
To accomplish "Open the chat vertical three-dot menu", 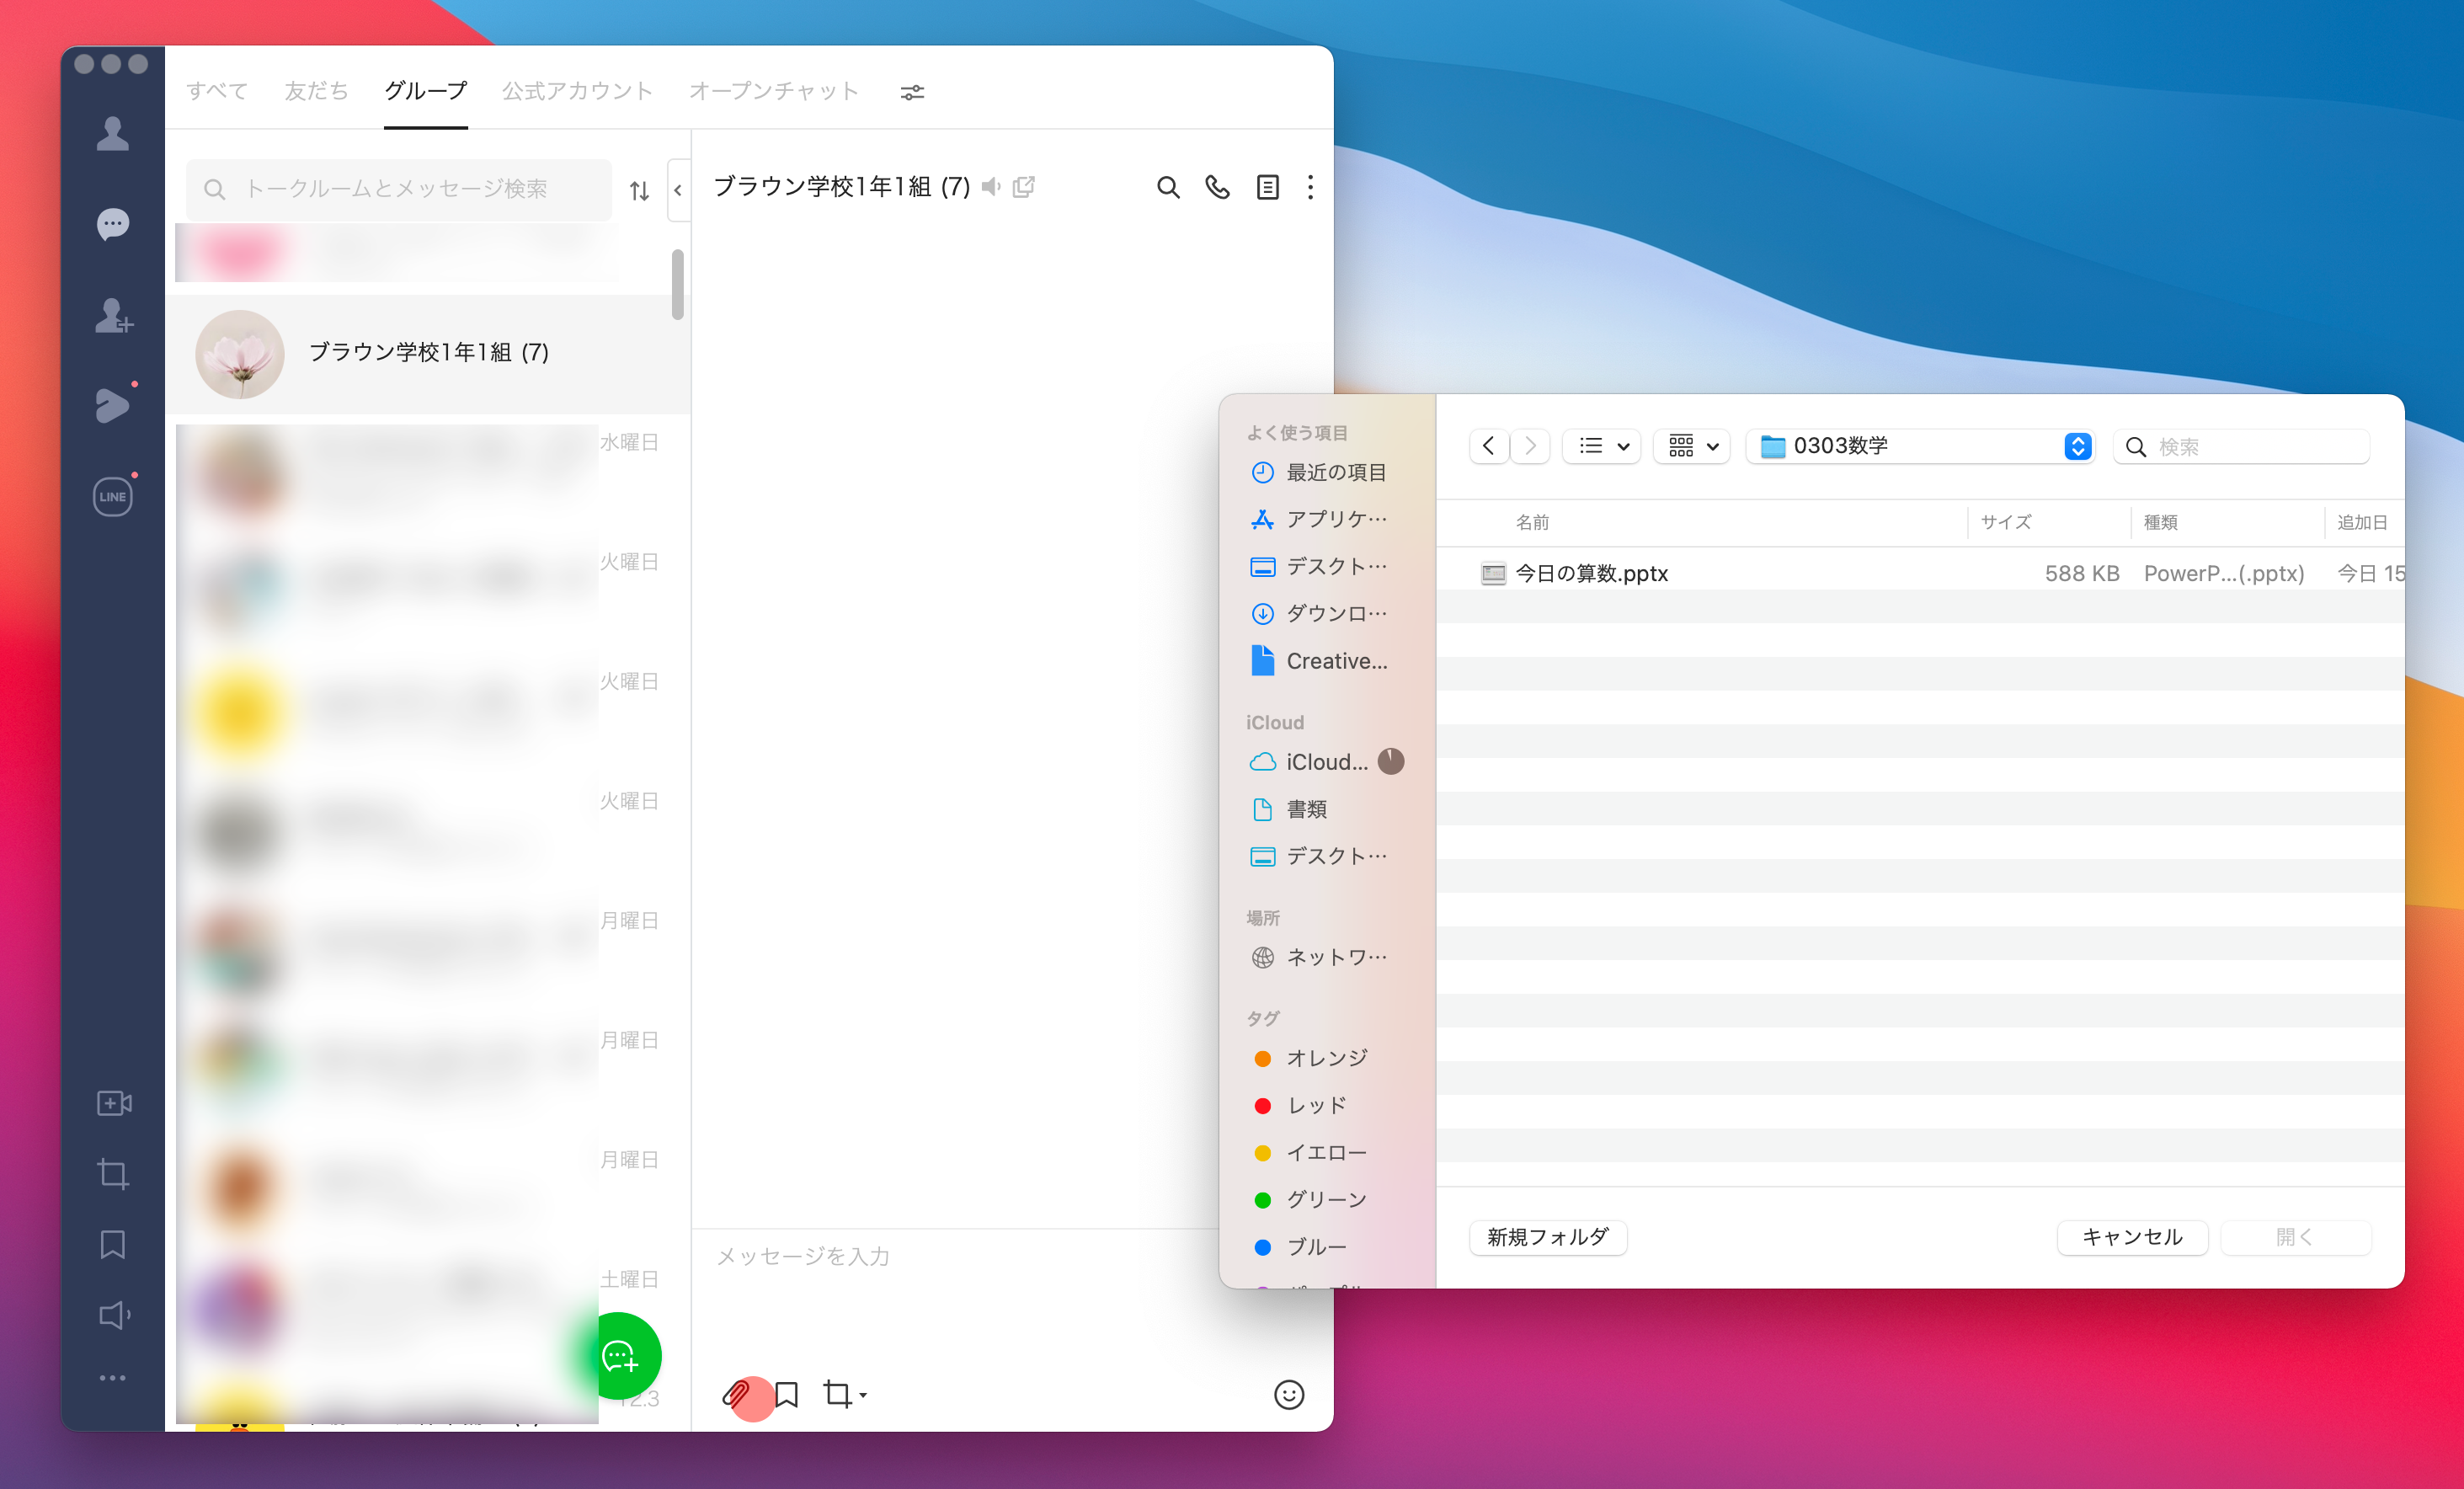I will pos(1310,187).
